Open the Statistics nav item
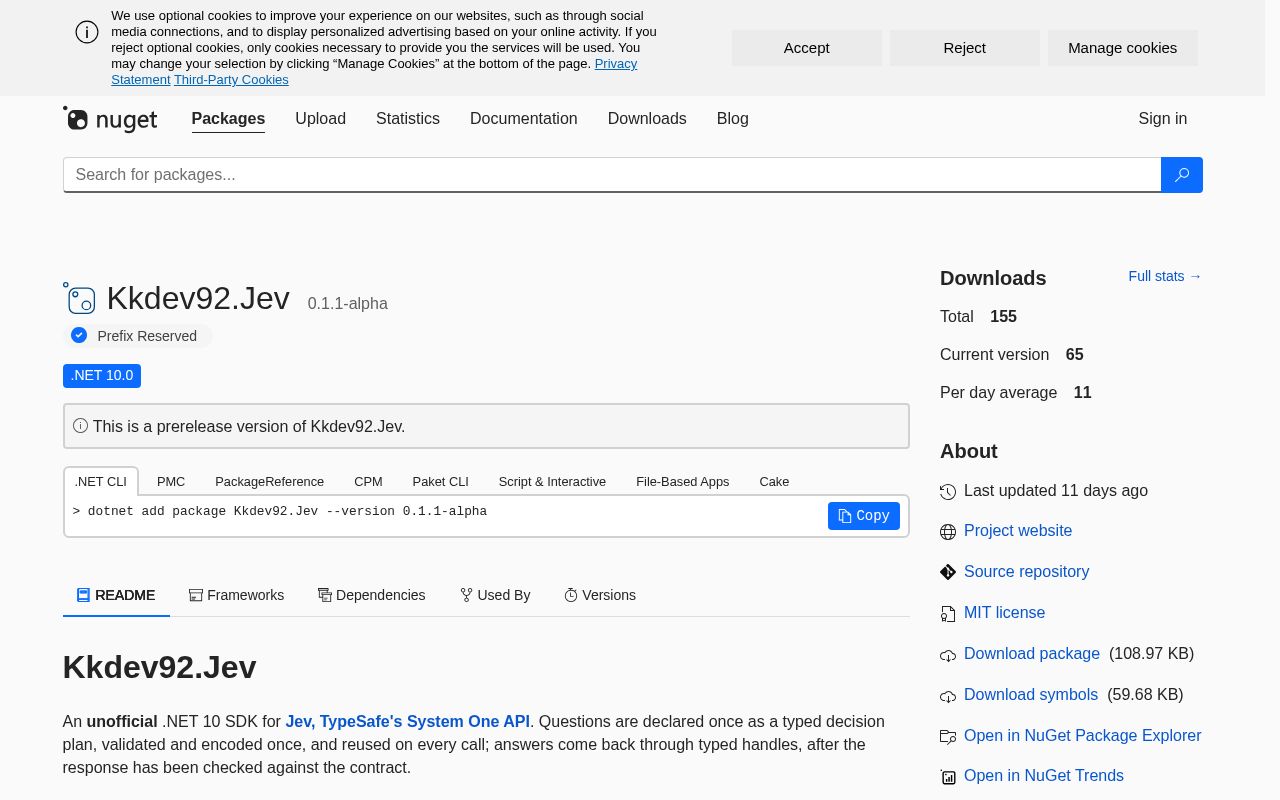1280x800 pixels. pos(408,119)
